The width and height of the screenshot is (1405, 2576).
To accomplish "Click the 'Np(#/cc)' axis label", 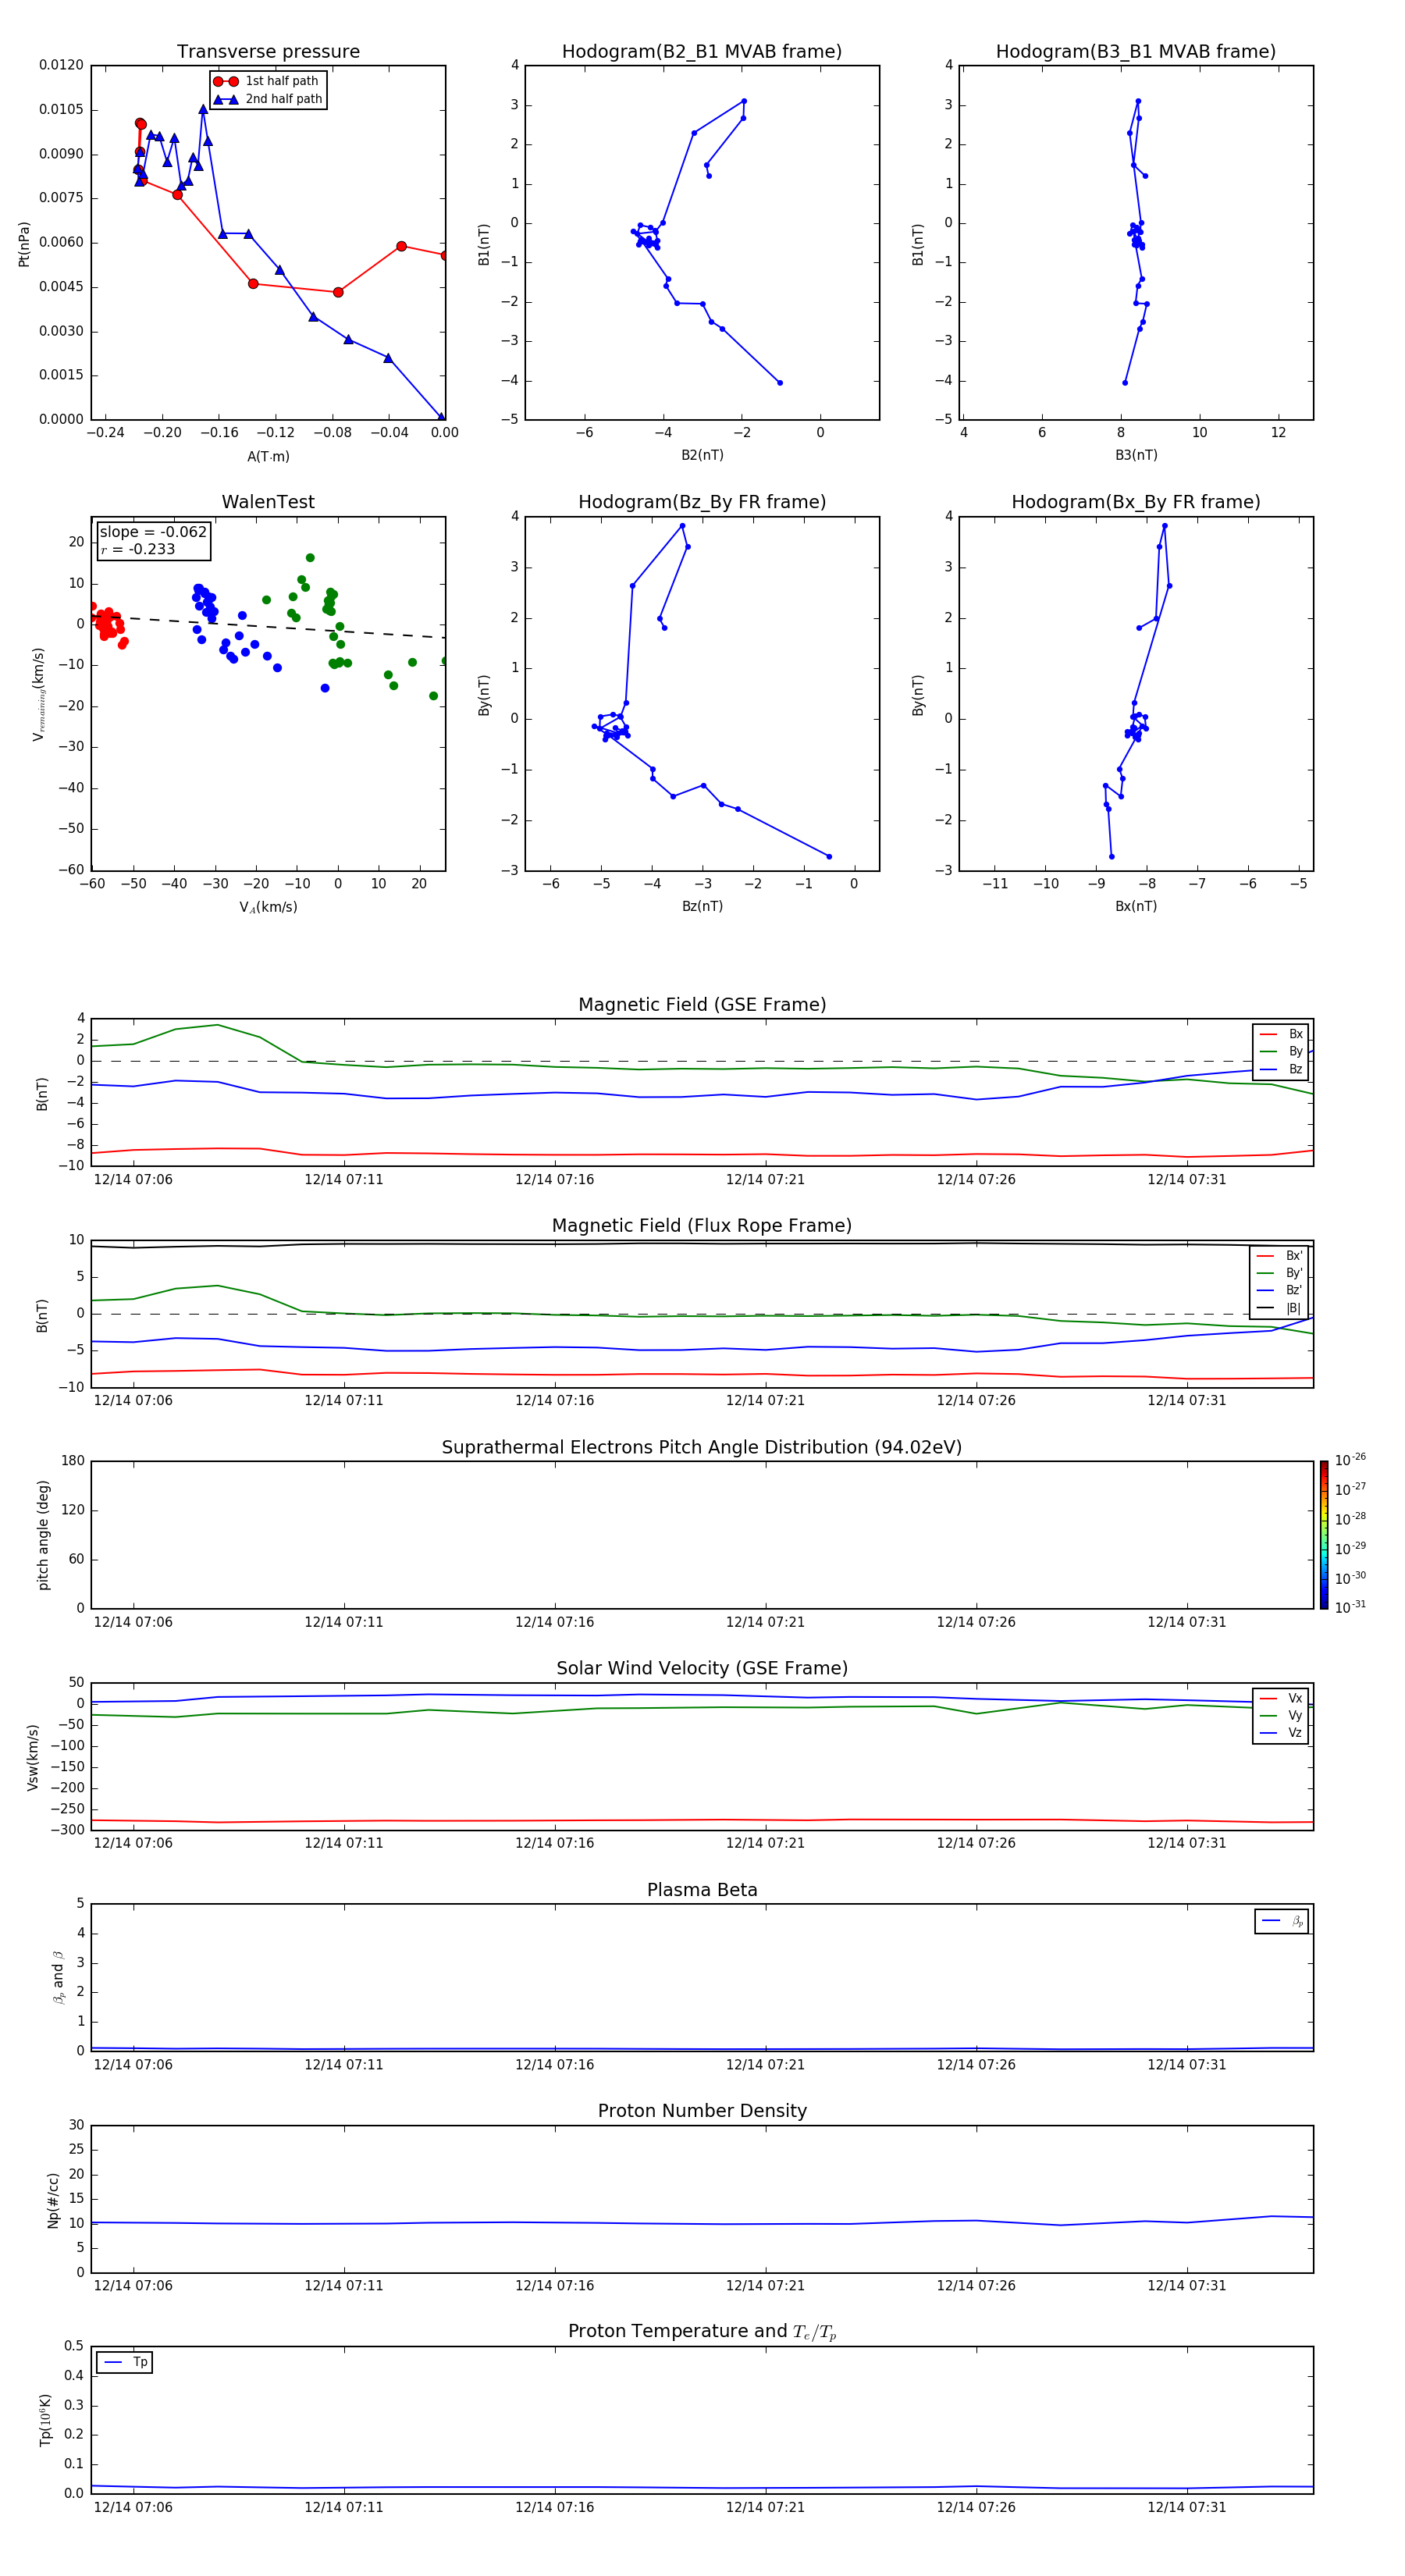I will [x=53, y=2200].
